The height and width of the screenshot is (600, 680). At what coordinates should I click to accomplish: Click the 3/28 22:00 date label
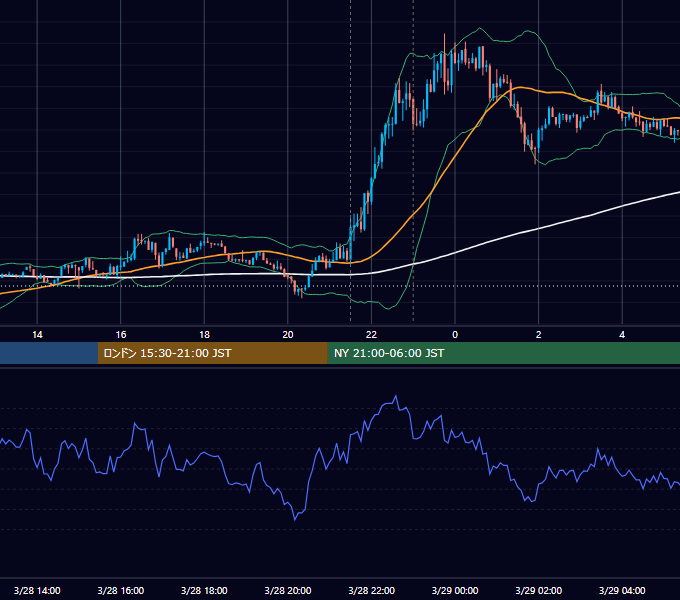click(372, 590)
